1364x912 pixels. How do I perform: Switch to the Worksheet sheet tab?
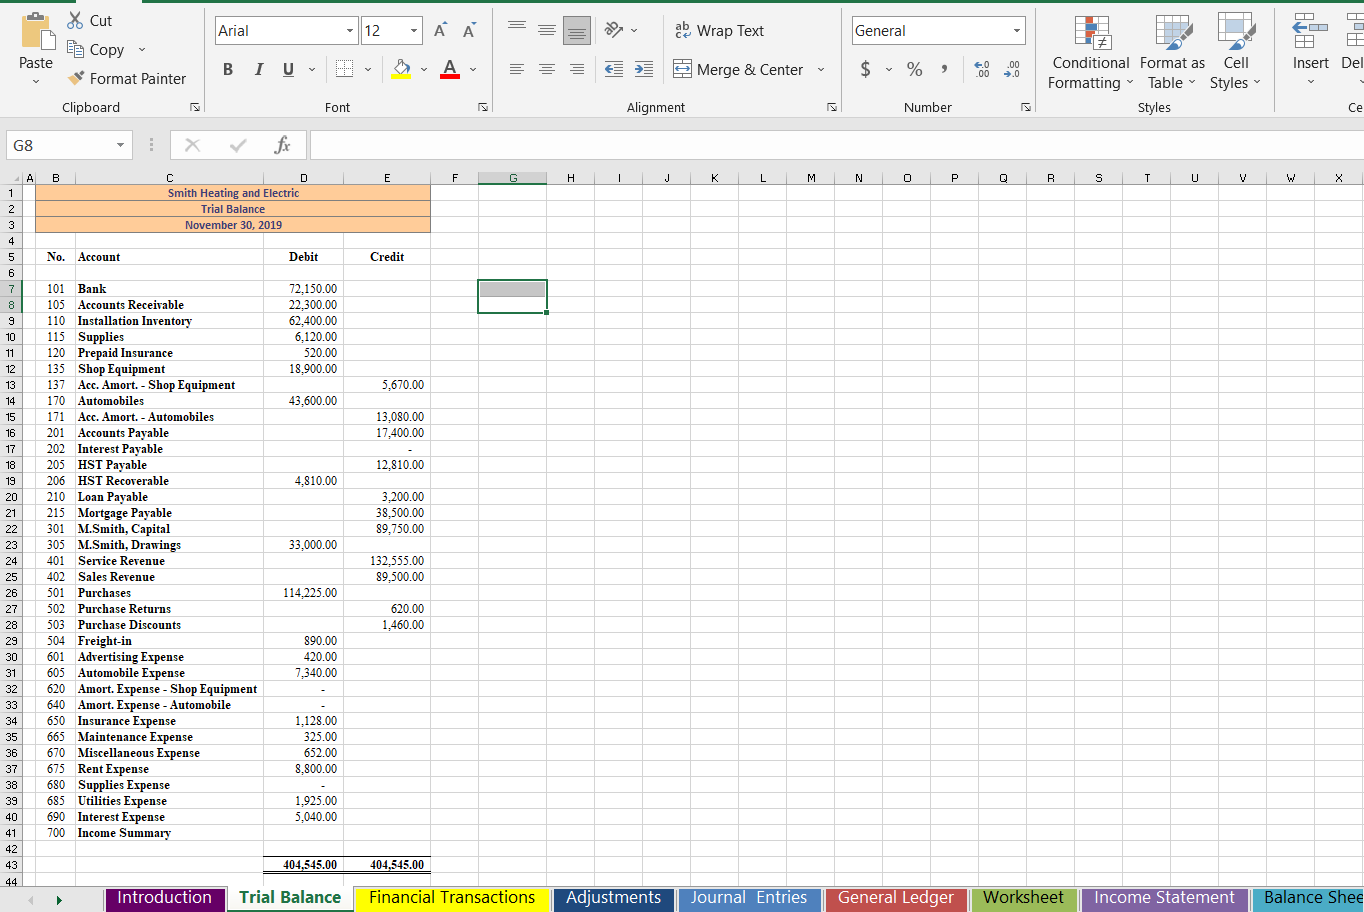1024,898
